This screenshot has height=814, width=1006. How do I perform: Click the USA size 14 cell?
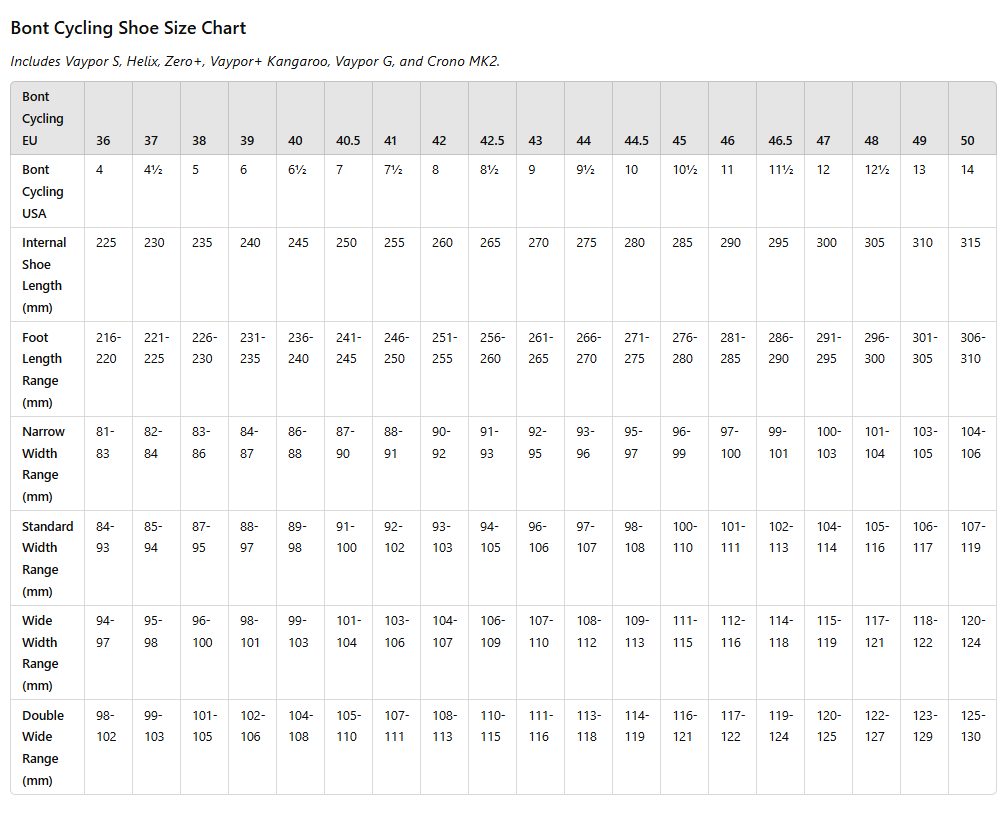click(967, 170)
